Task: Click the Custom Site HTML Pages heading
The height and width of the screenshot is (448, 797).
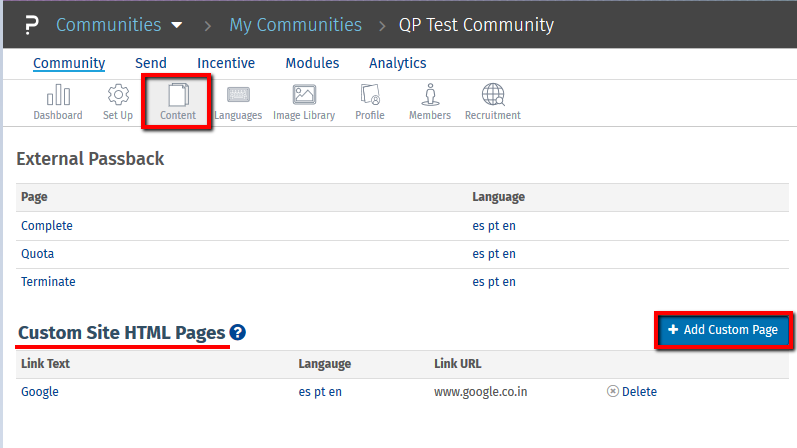Action: click(x=121, y=333)
